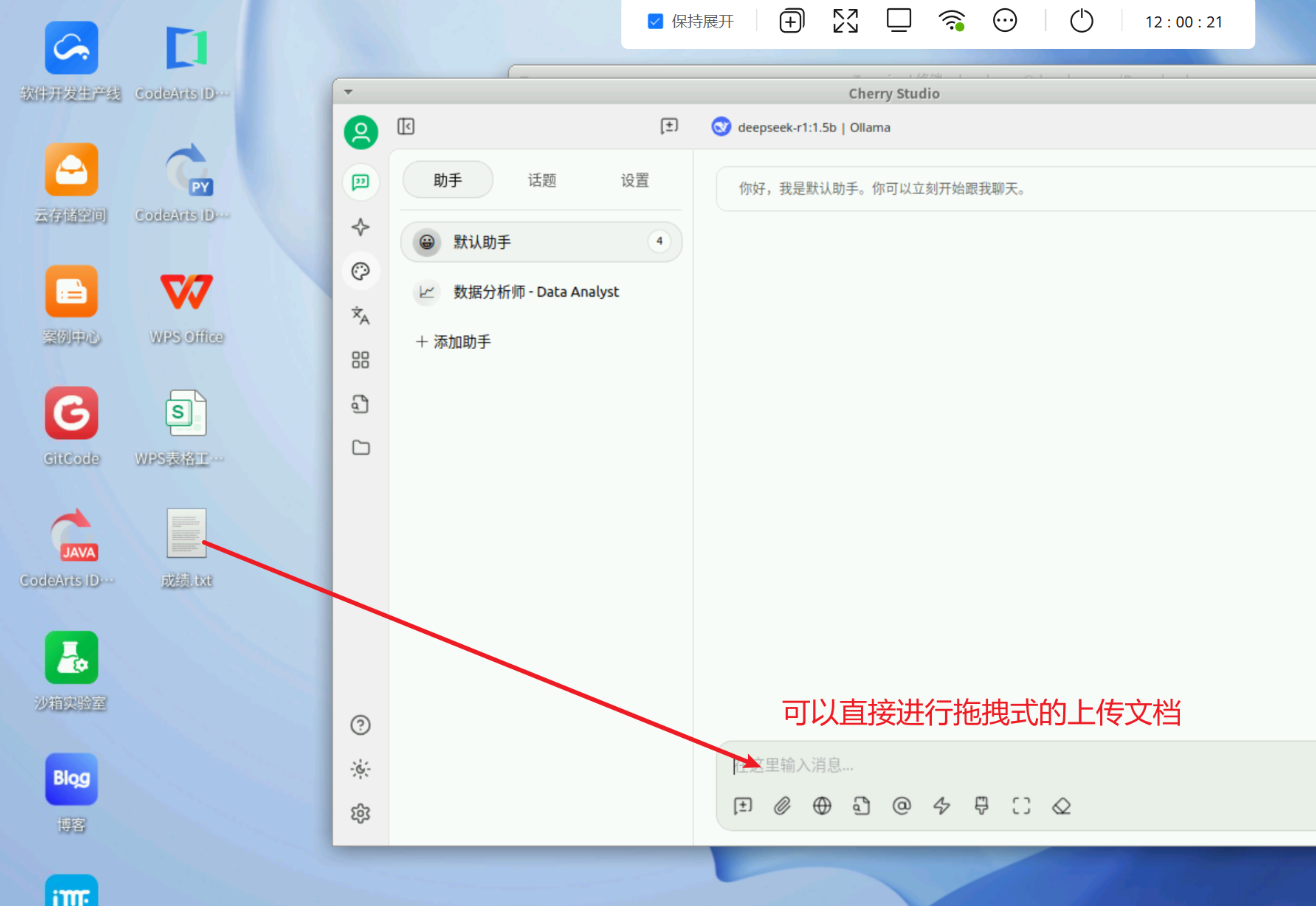
Task: Open the help question mark icon
Action: [361, 725]
